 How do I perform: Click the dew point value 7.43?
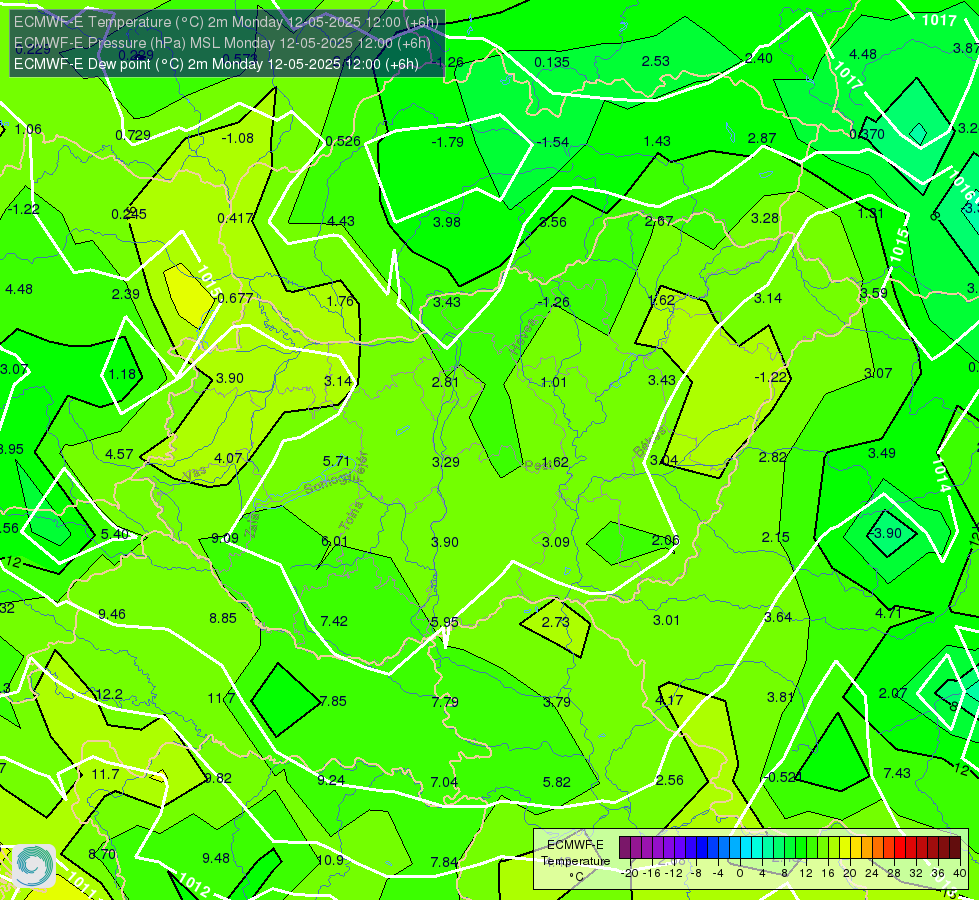point(897,773)
